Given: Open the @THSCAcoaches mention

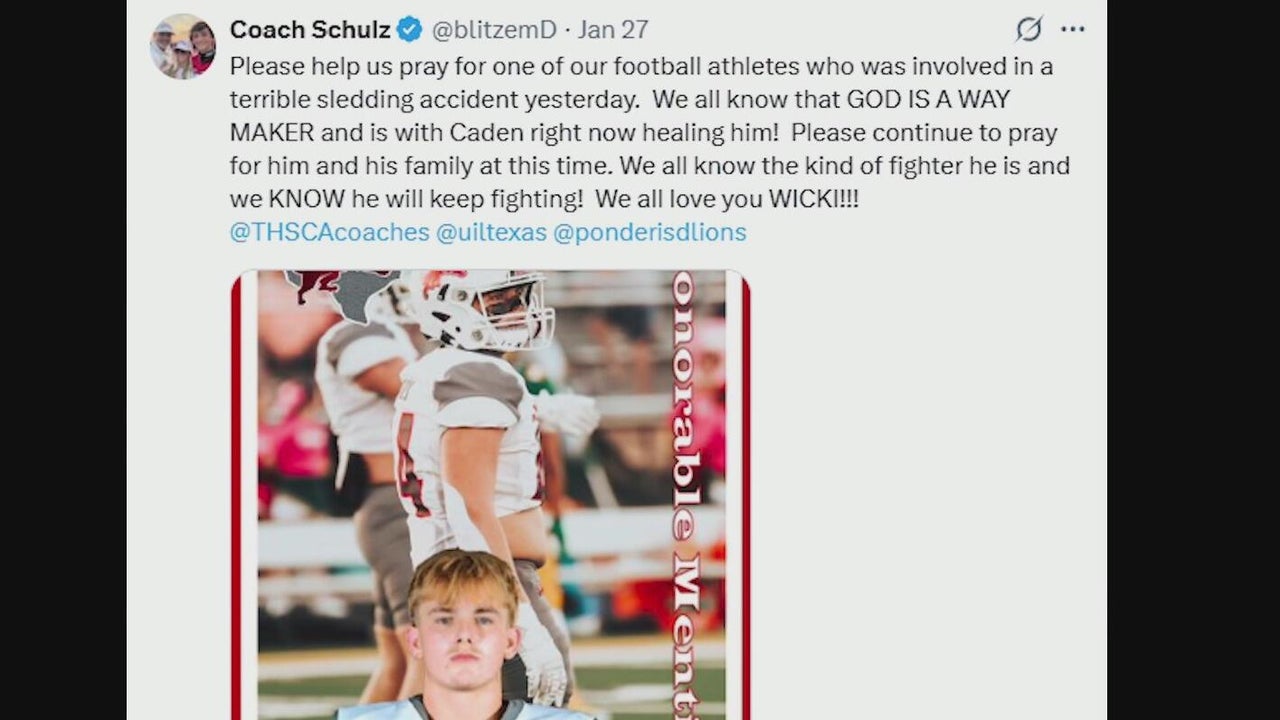Looking at the screenshot, I should click(329, 232).
